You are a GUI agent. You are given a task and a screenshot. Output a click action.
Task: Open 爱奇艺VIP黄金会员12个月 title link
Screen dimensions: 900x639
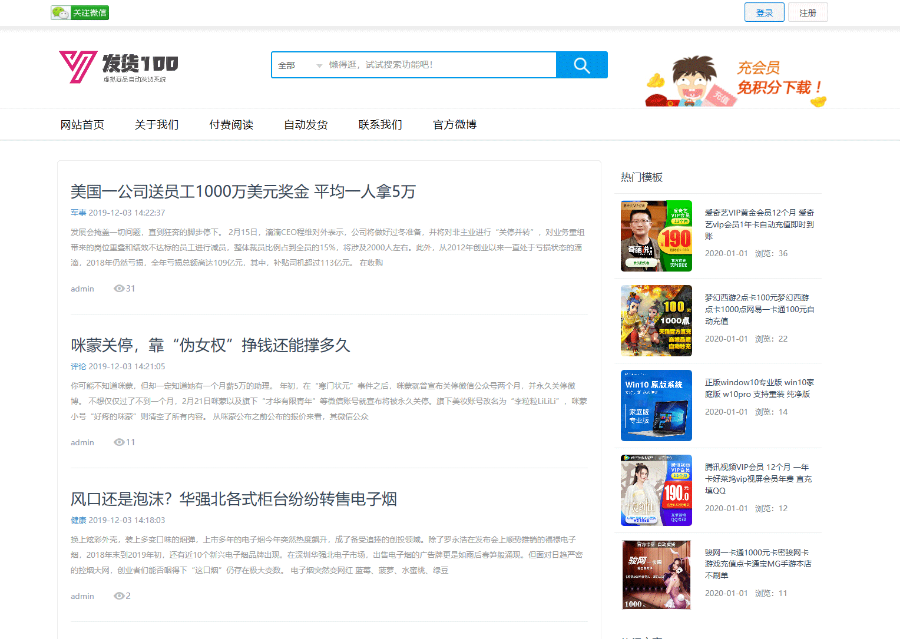click(x=759, y=224)
